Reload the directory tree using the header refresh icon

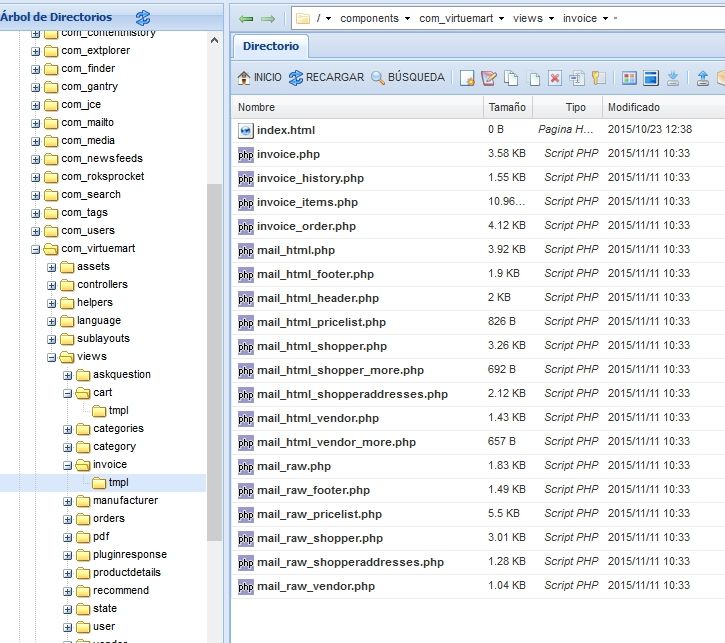click(x=143, y=18)
